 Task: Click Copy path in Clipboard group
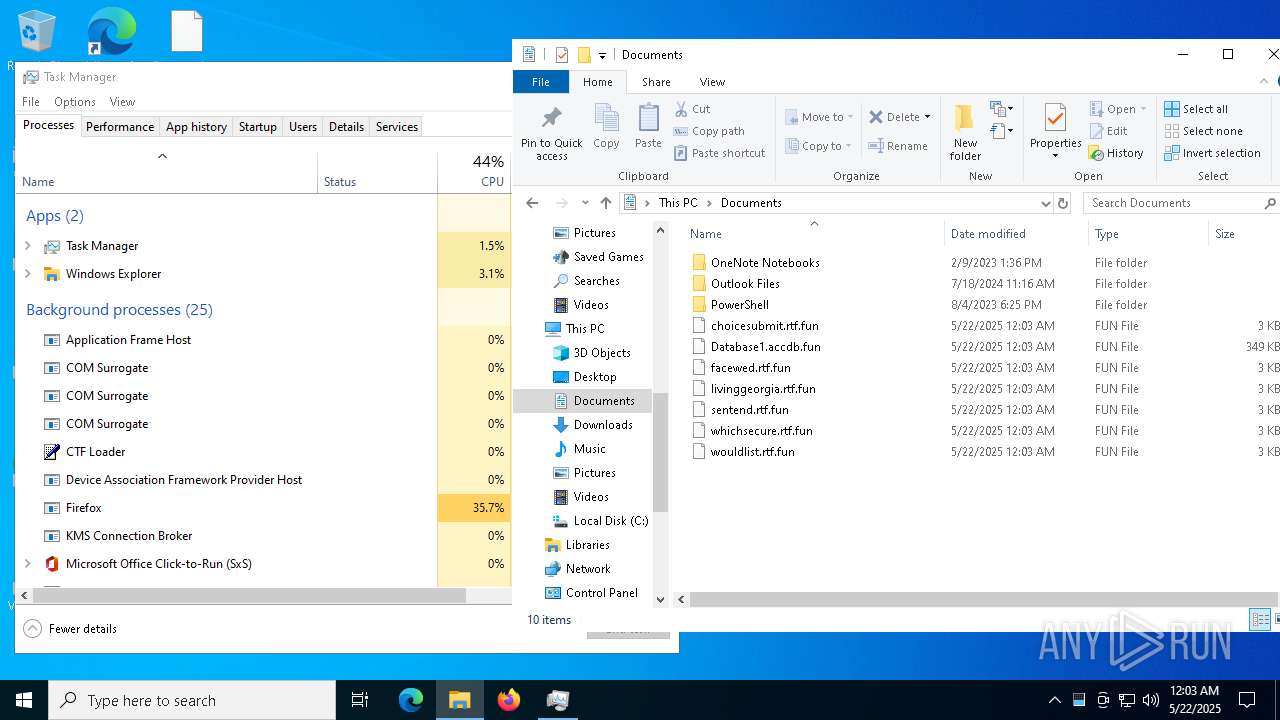pos(709,131)
